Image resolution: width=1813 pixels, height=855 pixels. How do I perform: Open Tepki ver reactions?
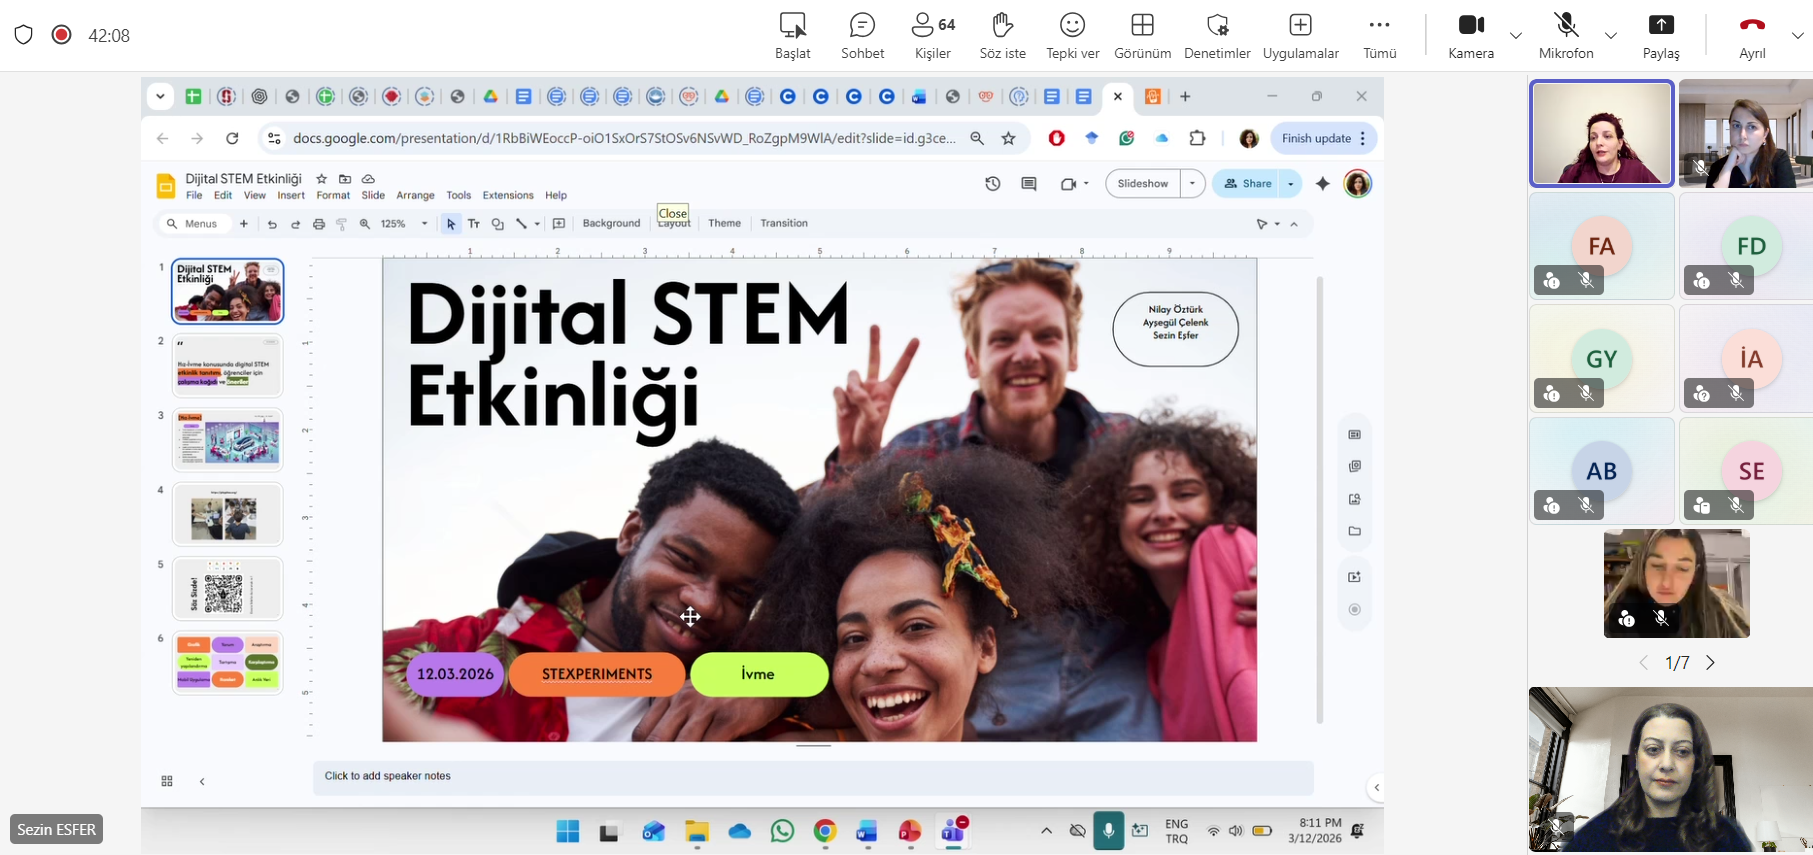point(1072,35)
